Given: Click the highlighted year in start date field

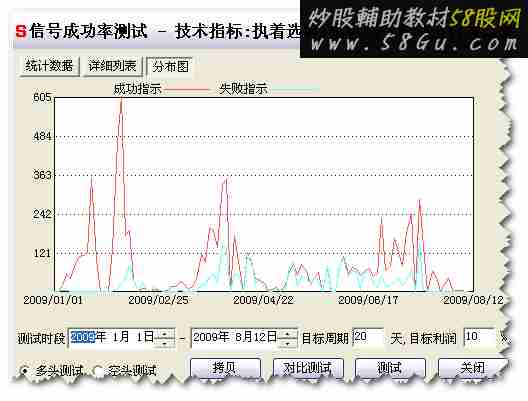Looking at the screenshot, I should 83,337.
